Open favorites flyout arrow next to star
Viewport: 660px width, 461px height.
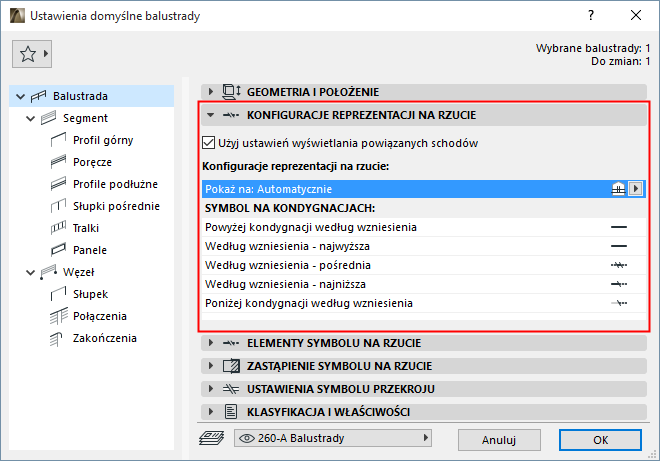46,54
